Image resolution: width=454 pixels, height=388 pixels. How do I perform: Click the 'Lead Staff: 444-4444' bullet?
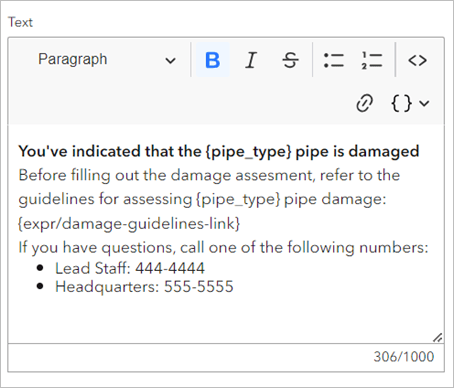130,268
